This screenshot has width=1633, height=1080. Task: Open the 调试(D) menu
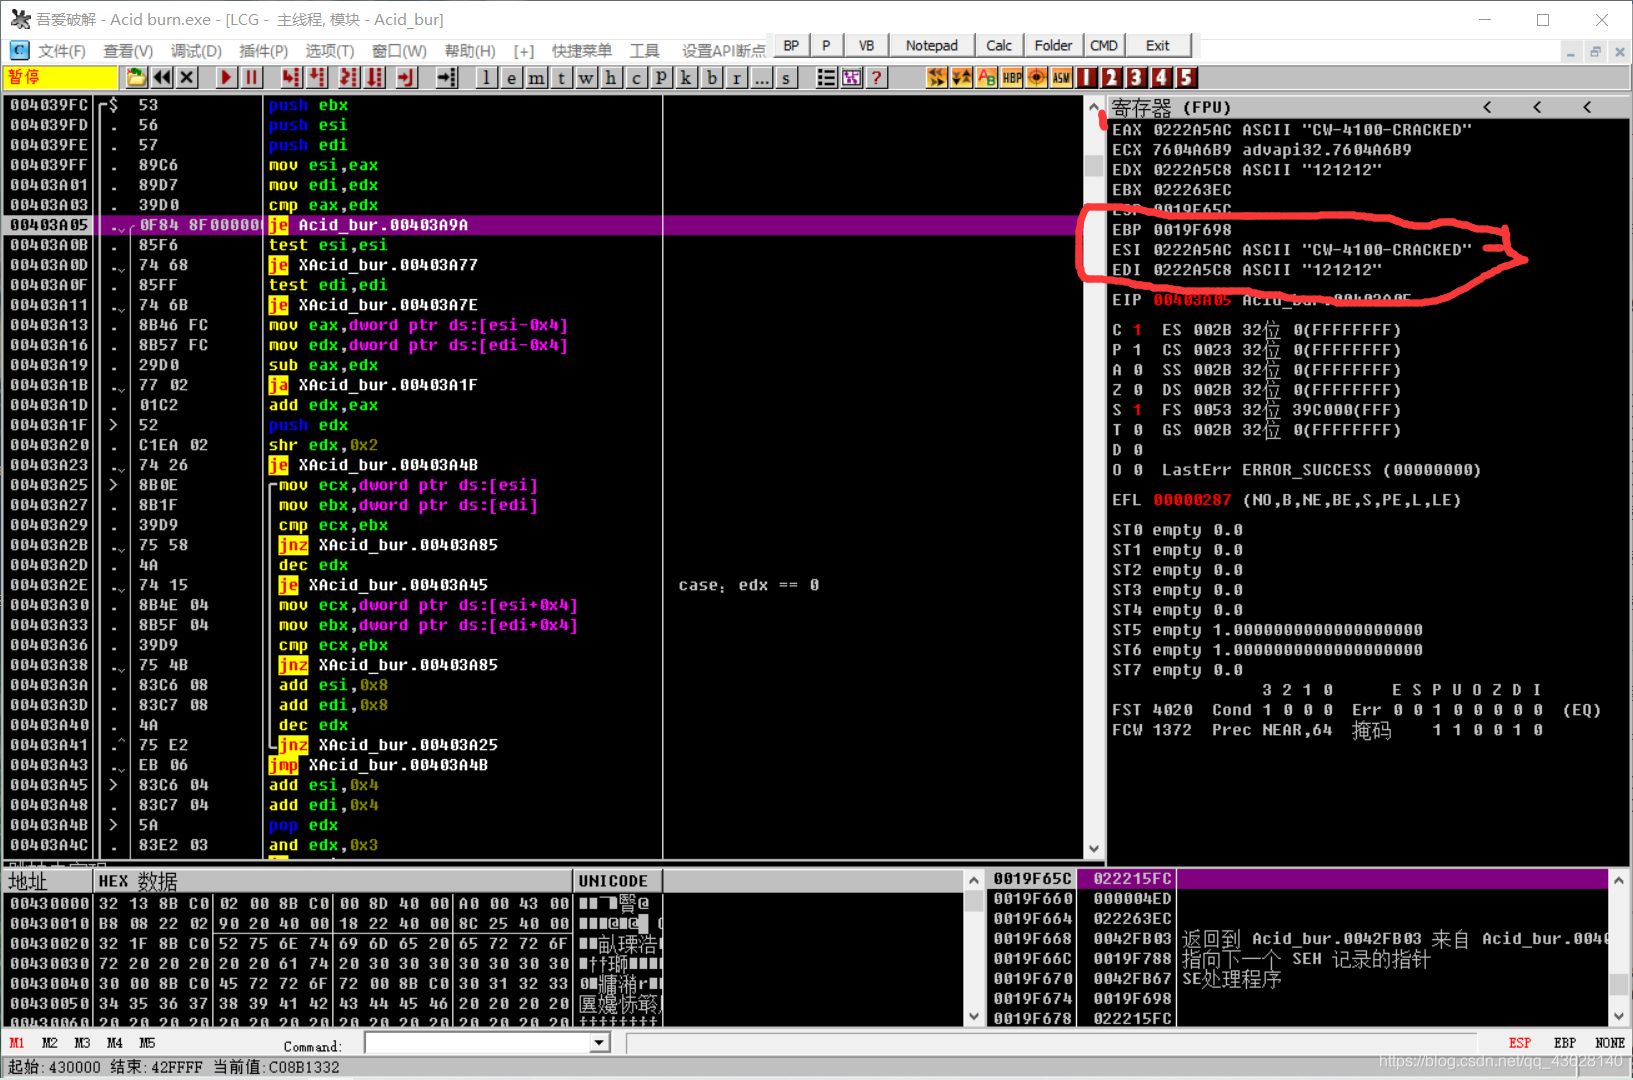196,50
